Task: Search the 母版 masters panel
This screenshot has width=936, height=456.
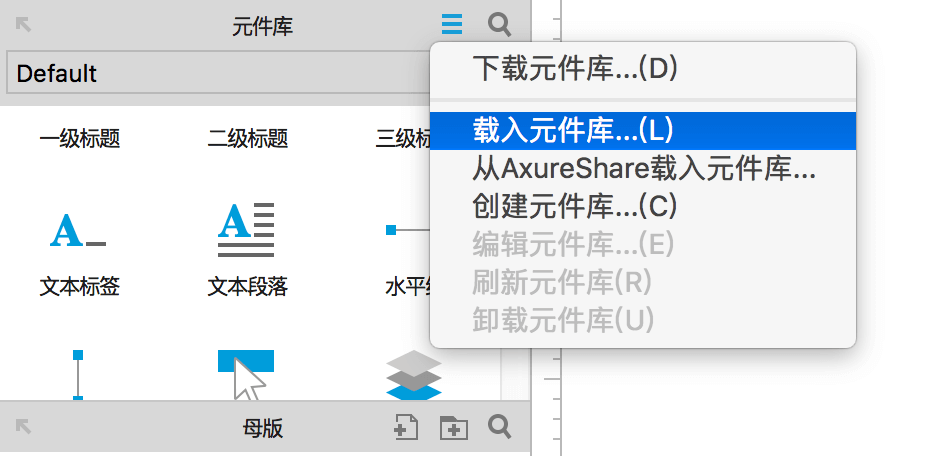Action: pyautogui.click(x=499, y=427)
